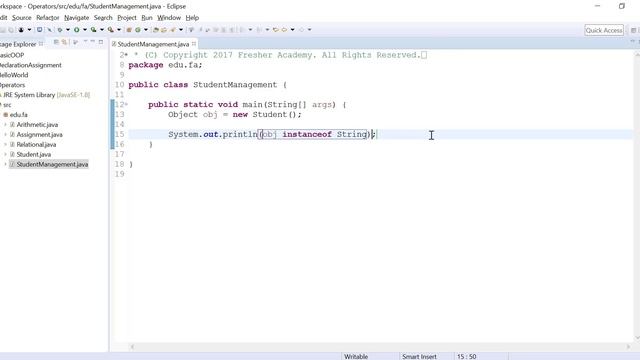Click the Forward navigation arrow icon
640x360 pixels.
[301, 30]
